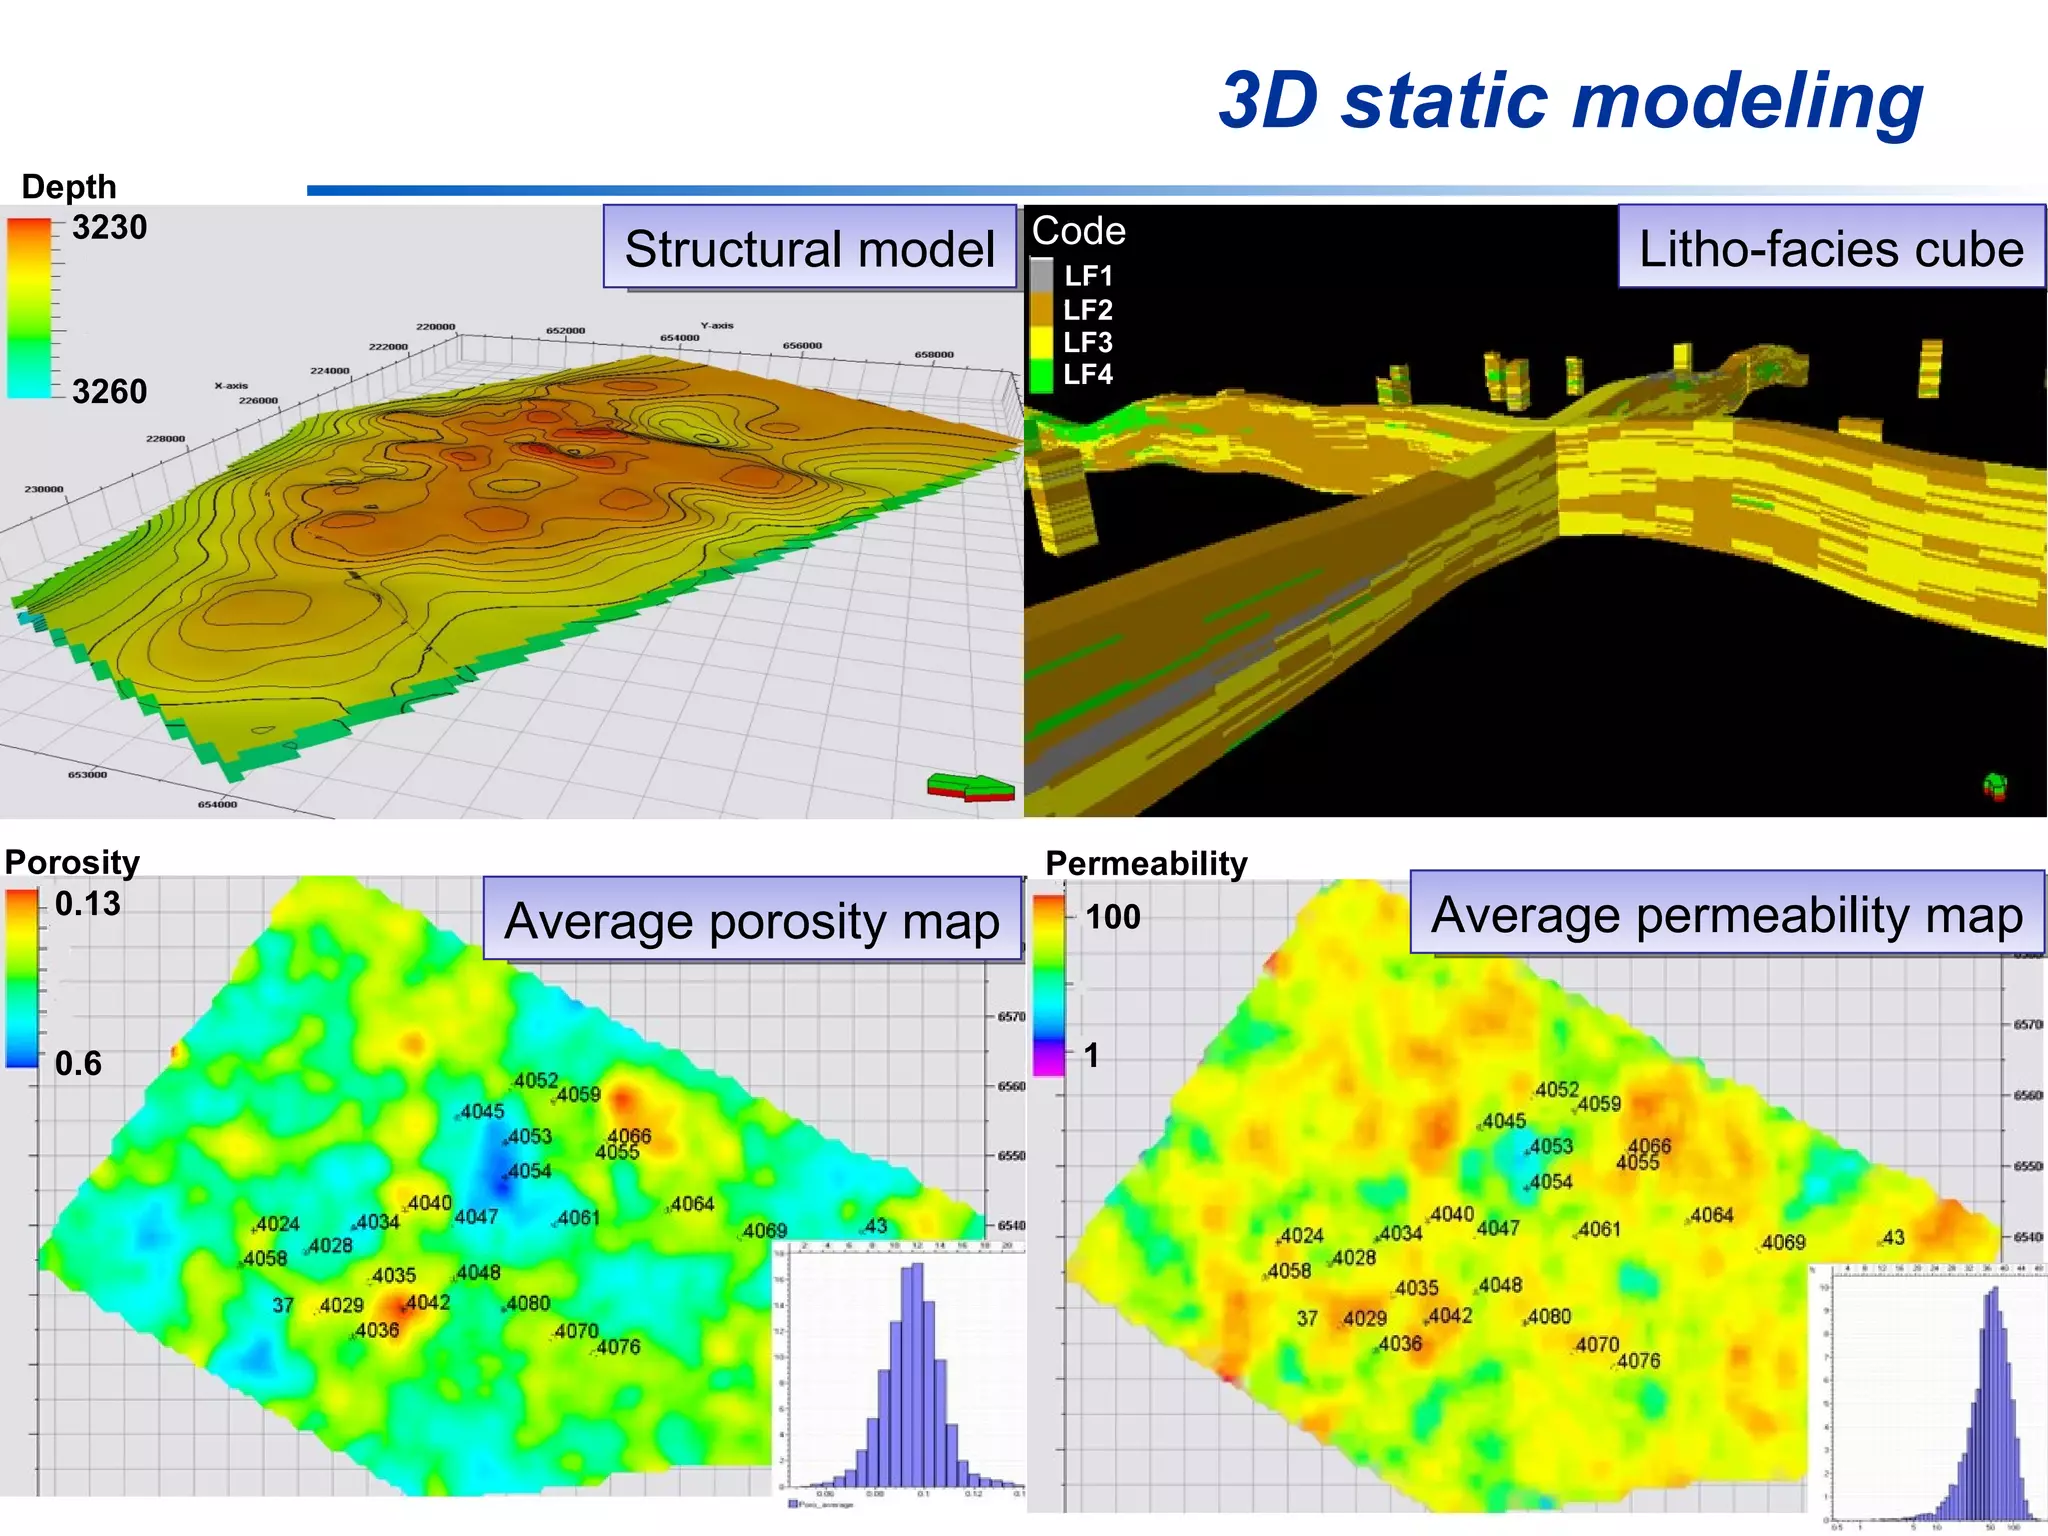
Task: Click well 4047 on porosity map
Action: pyautogui.click(x=476, y=1217)
